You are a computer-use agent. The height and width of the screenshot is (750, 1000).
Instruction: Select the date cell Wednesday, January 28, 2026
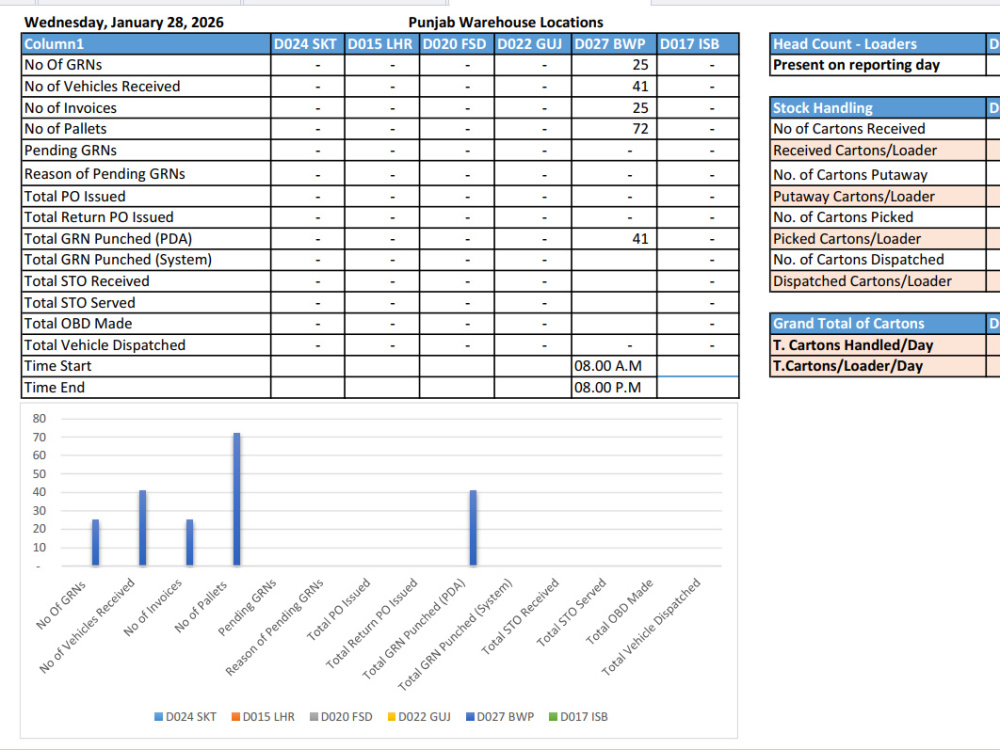click(124, 22)
